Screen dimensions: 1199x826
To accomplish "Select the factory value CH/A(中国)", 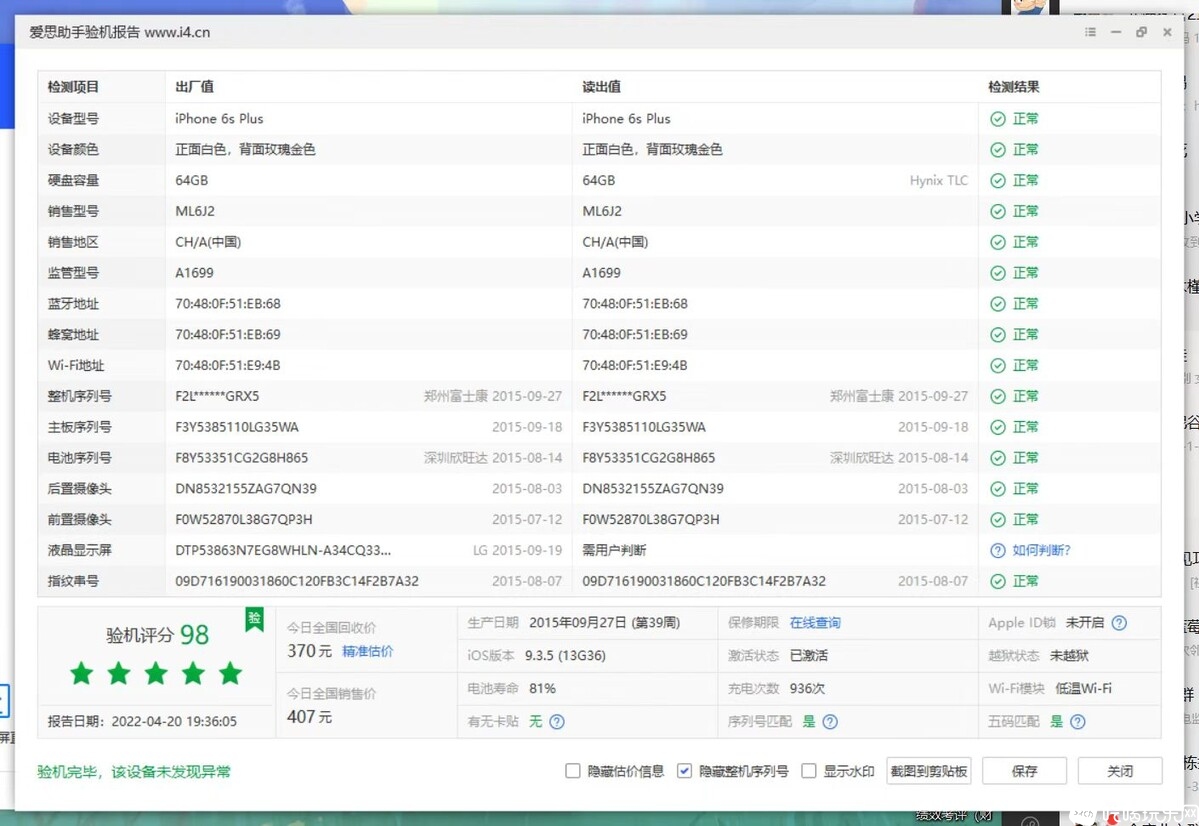I will (x=208, y=242).
